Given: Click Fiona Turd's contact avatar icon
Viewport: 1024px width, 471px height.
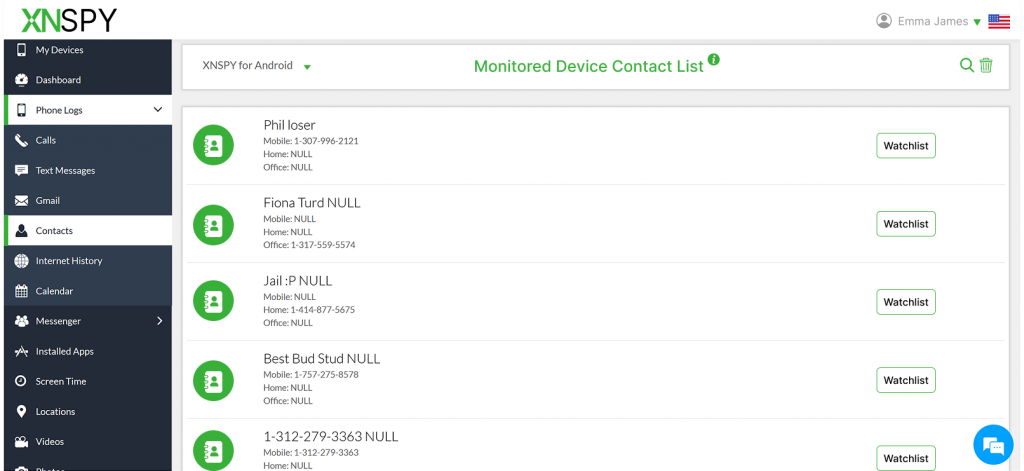Looking at the screenshot, I should click(x=213, y=225).
